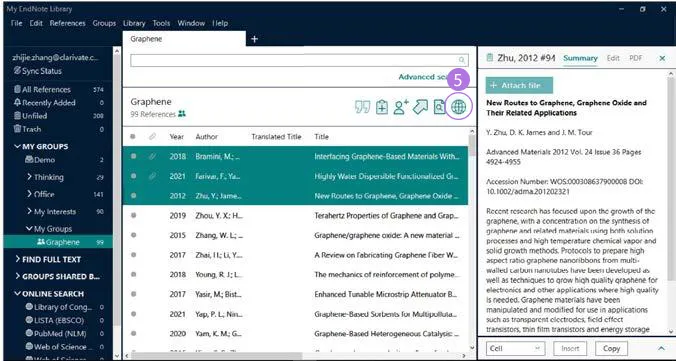Open the References menu
The width and height of the screenshot is (676, 361).
click(67, 23)
